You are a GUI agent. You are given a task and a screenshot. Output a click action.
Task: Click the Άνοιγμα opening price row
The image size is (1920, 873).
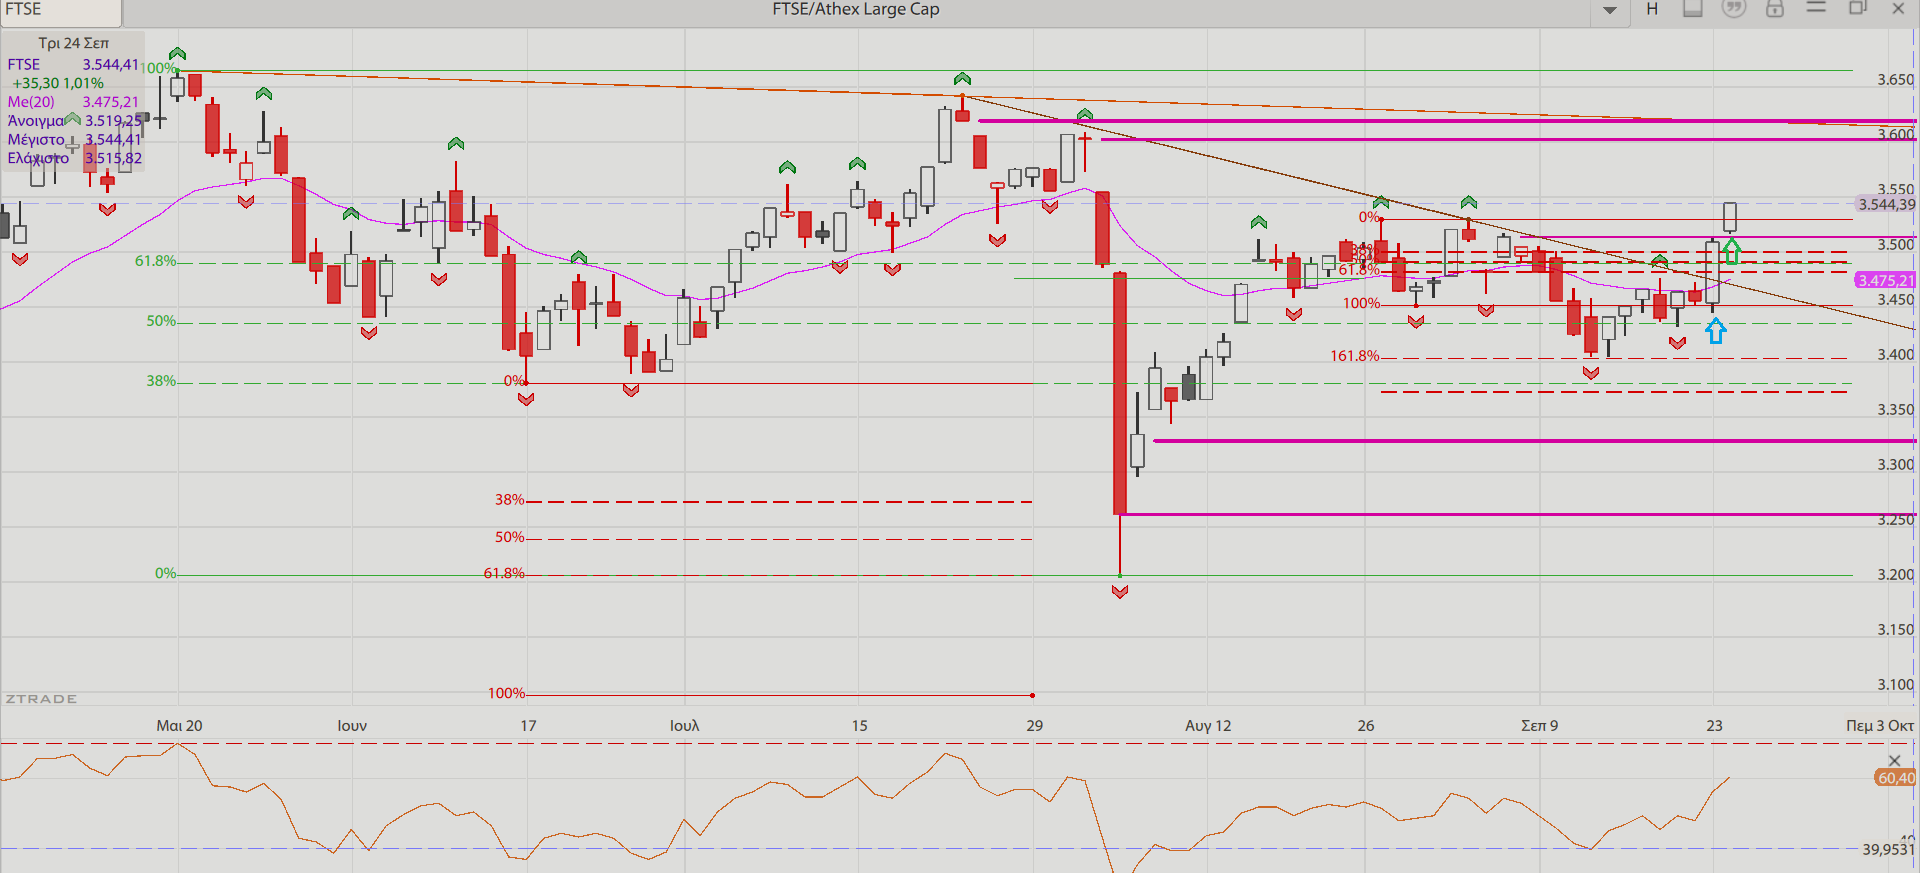click(74, 121)
